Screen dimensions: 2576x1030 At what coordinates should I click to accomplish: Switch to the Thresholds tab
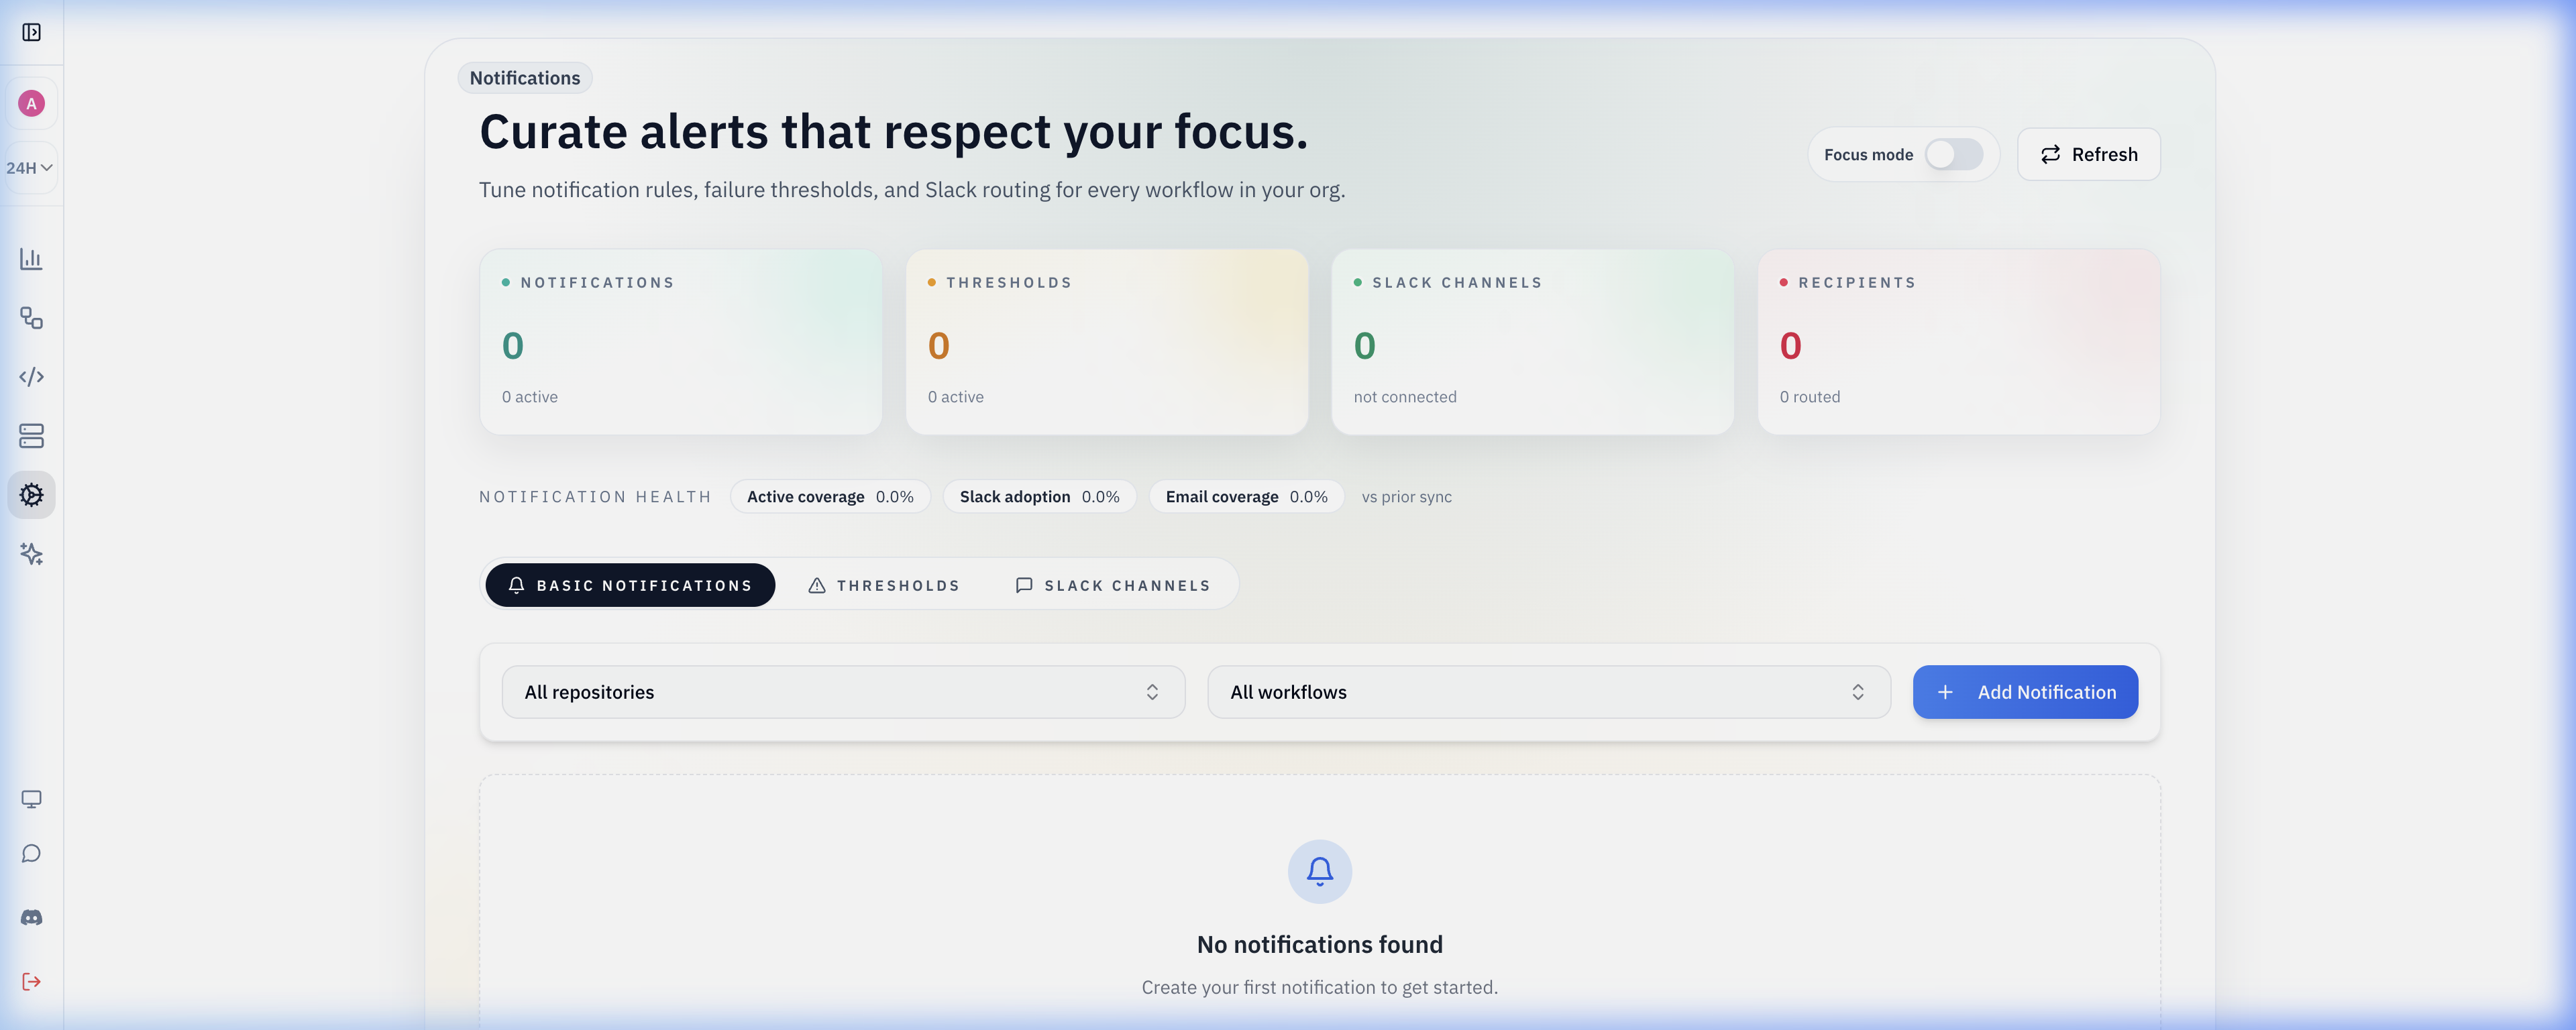(x=884, y=585)
